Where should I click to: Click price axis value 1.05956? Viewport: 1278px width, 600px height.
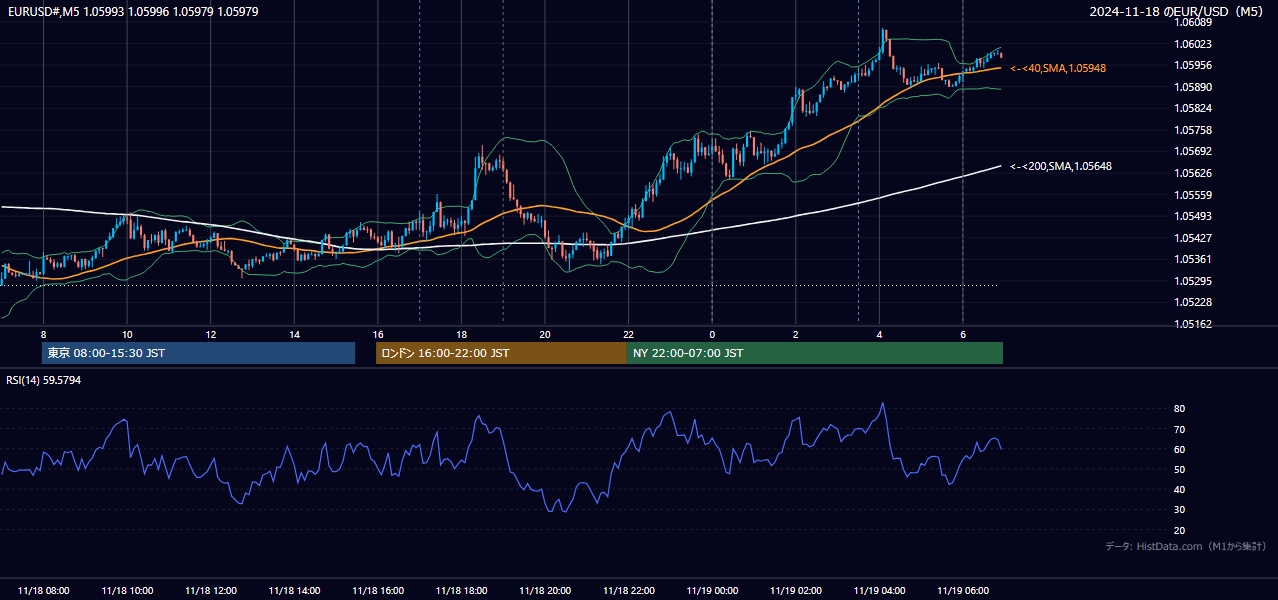(x=1192, y=65)
